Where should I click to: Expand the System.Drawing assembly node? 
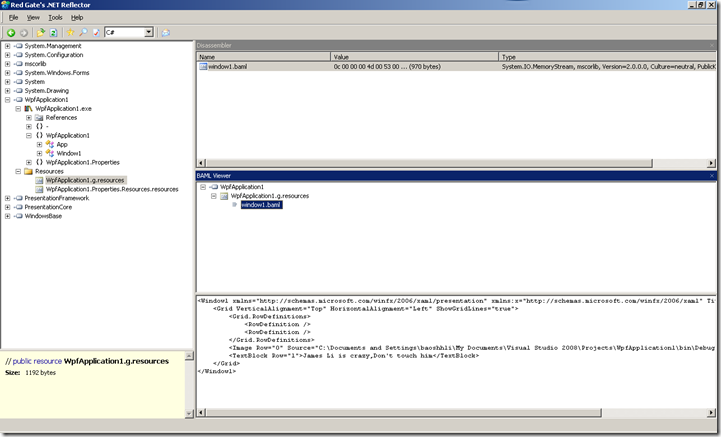pos(7,91)
